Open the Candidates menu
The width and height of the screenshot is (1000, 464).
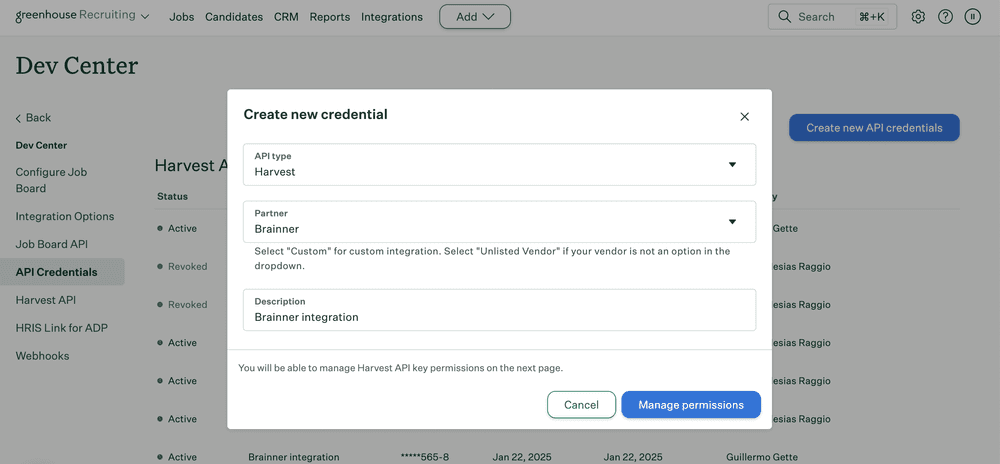[x=234, y=17]
